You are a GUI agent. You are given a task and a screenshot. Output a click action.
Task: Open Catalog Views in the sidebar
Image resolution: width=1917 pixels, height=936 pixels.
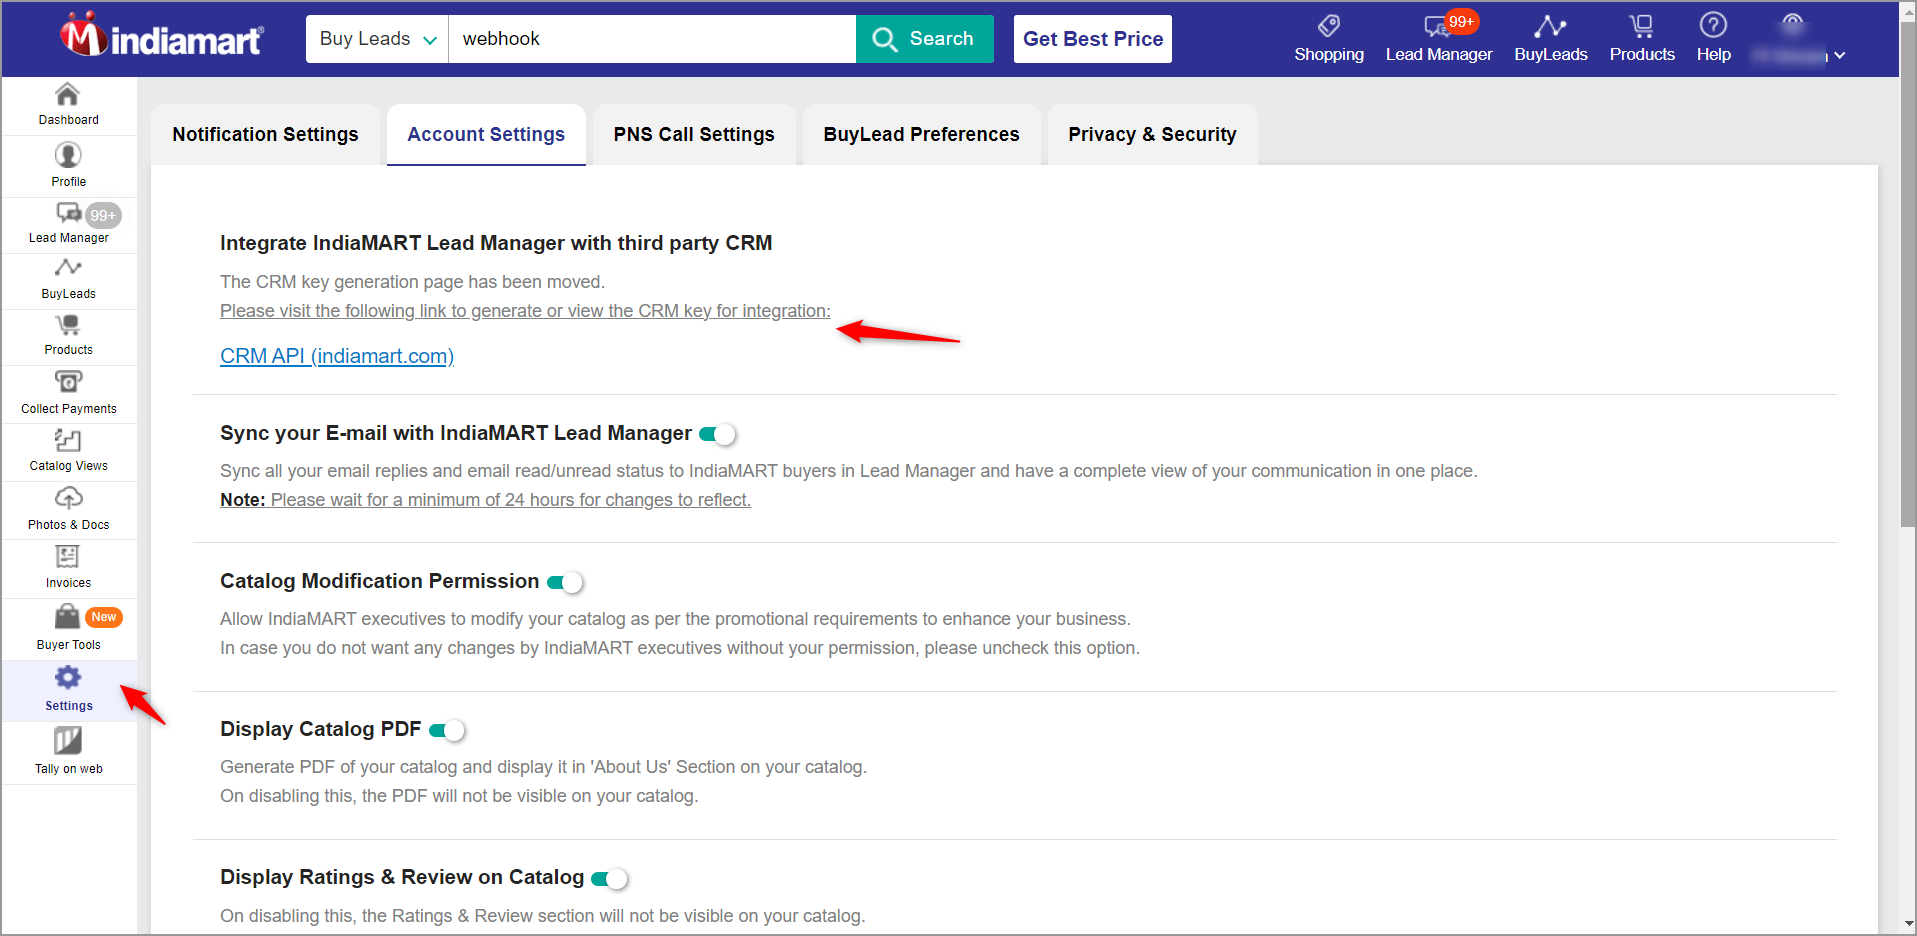(x=68, y=451)
